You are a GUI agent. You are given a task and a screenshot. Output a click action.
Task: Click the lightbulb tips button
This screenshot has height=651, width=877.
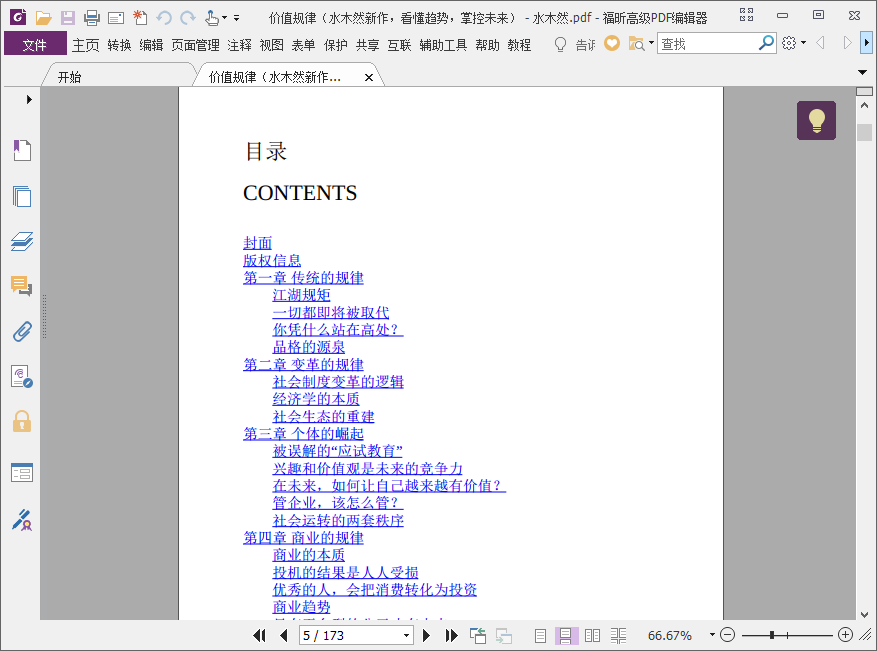pyautogui.click(x=816, y=120)
